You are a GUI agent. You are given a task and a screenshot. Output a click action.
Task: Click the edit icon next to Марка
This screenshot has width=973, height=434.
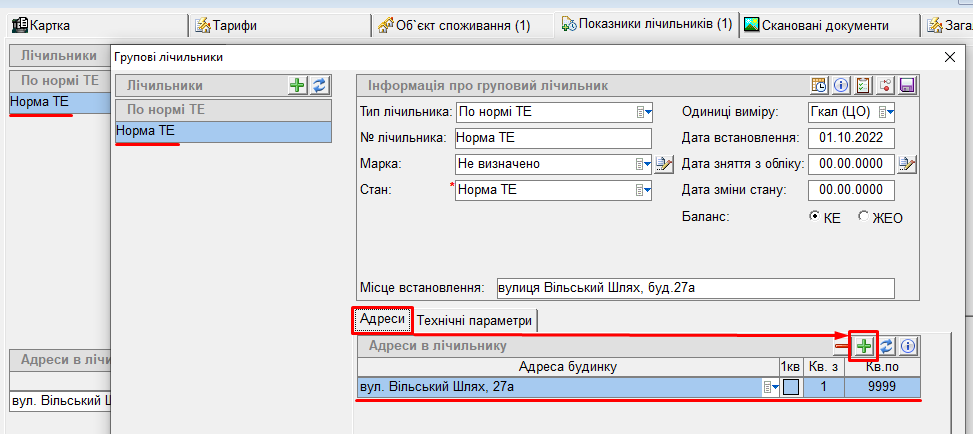tap(664, 164)
